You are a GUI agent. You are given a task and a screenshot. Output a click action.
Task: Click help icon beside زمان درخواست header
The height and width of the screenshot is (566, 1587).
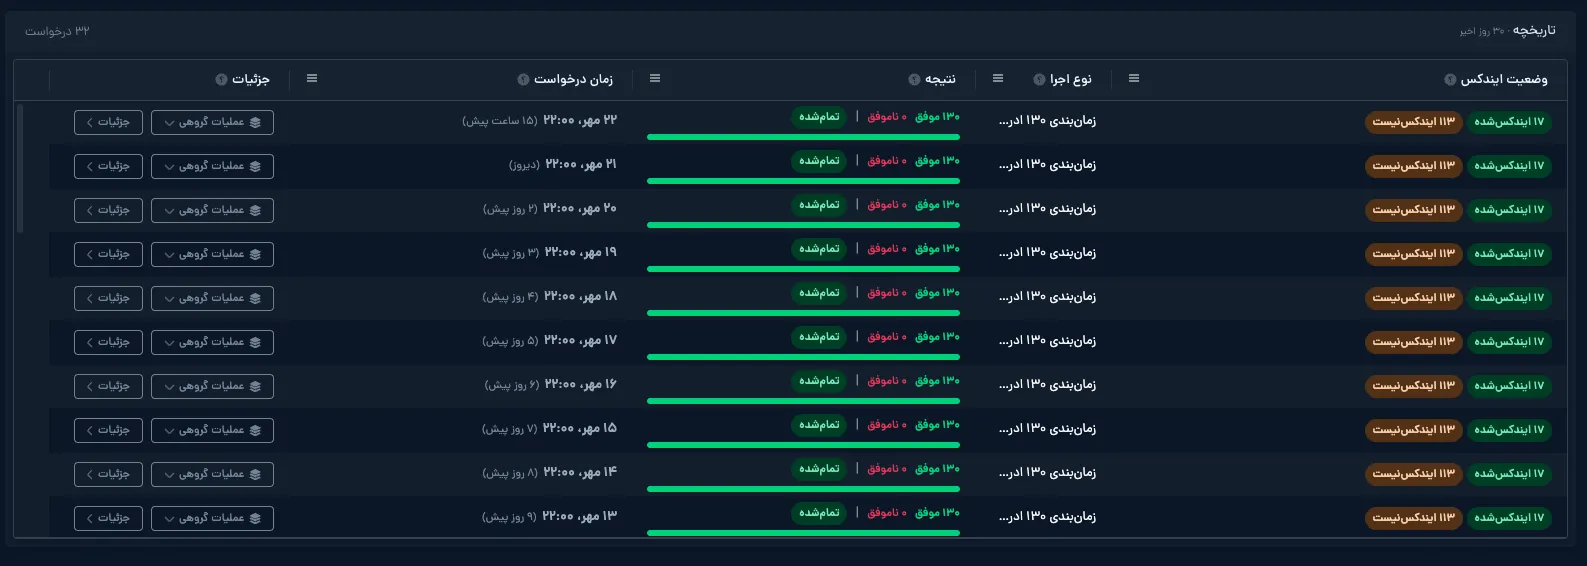pos(523,80)
